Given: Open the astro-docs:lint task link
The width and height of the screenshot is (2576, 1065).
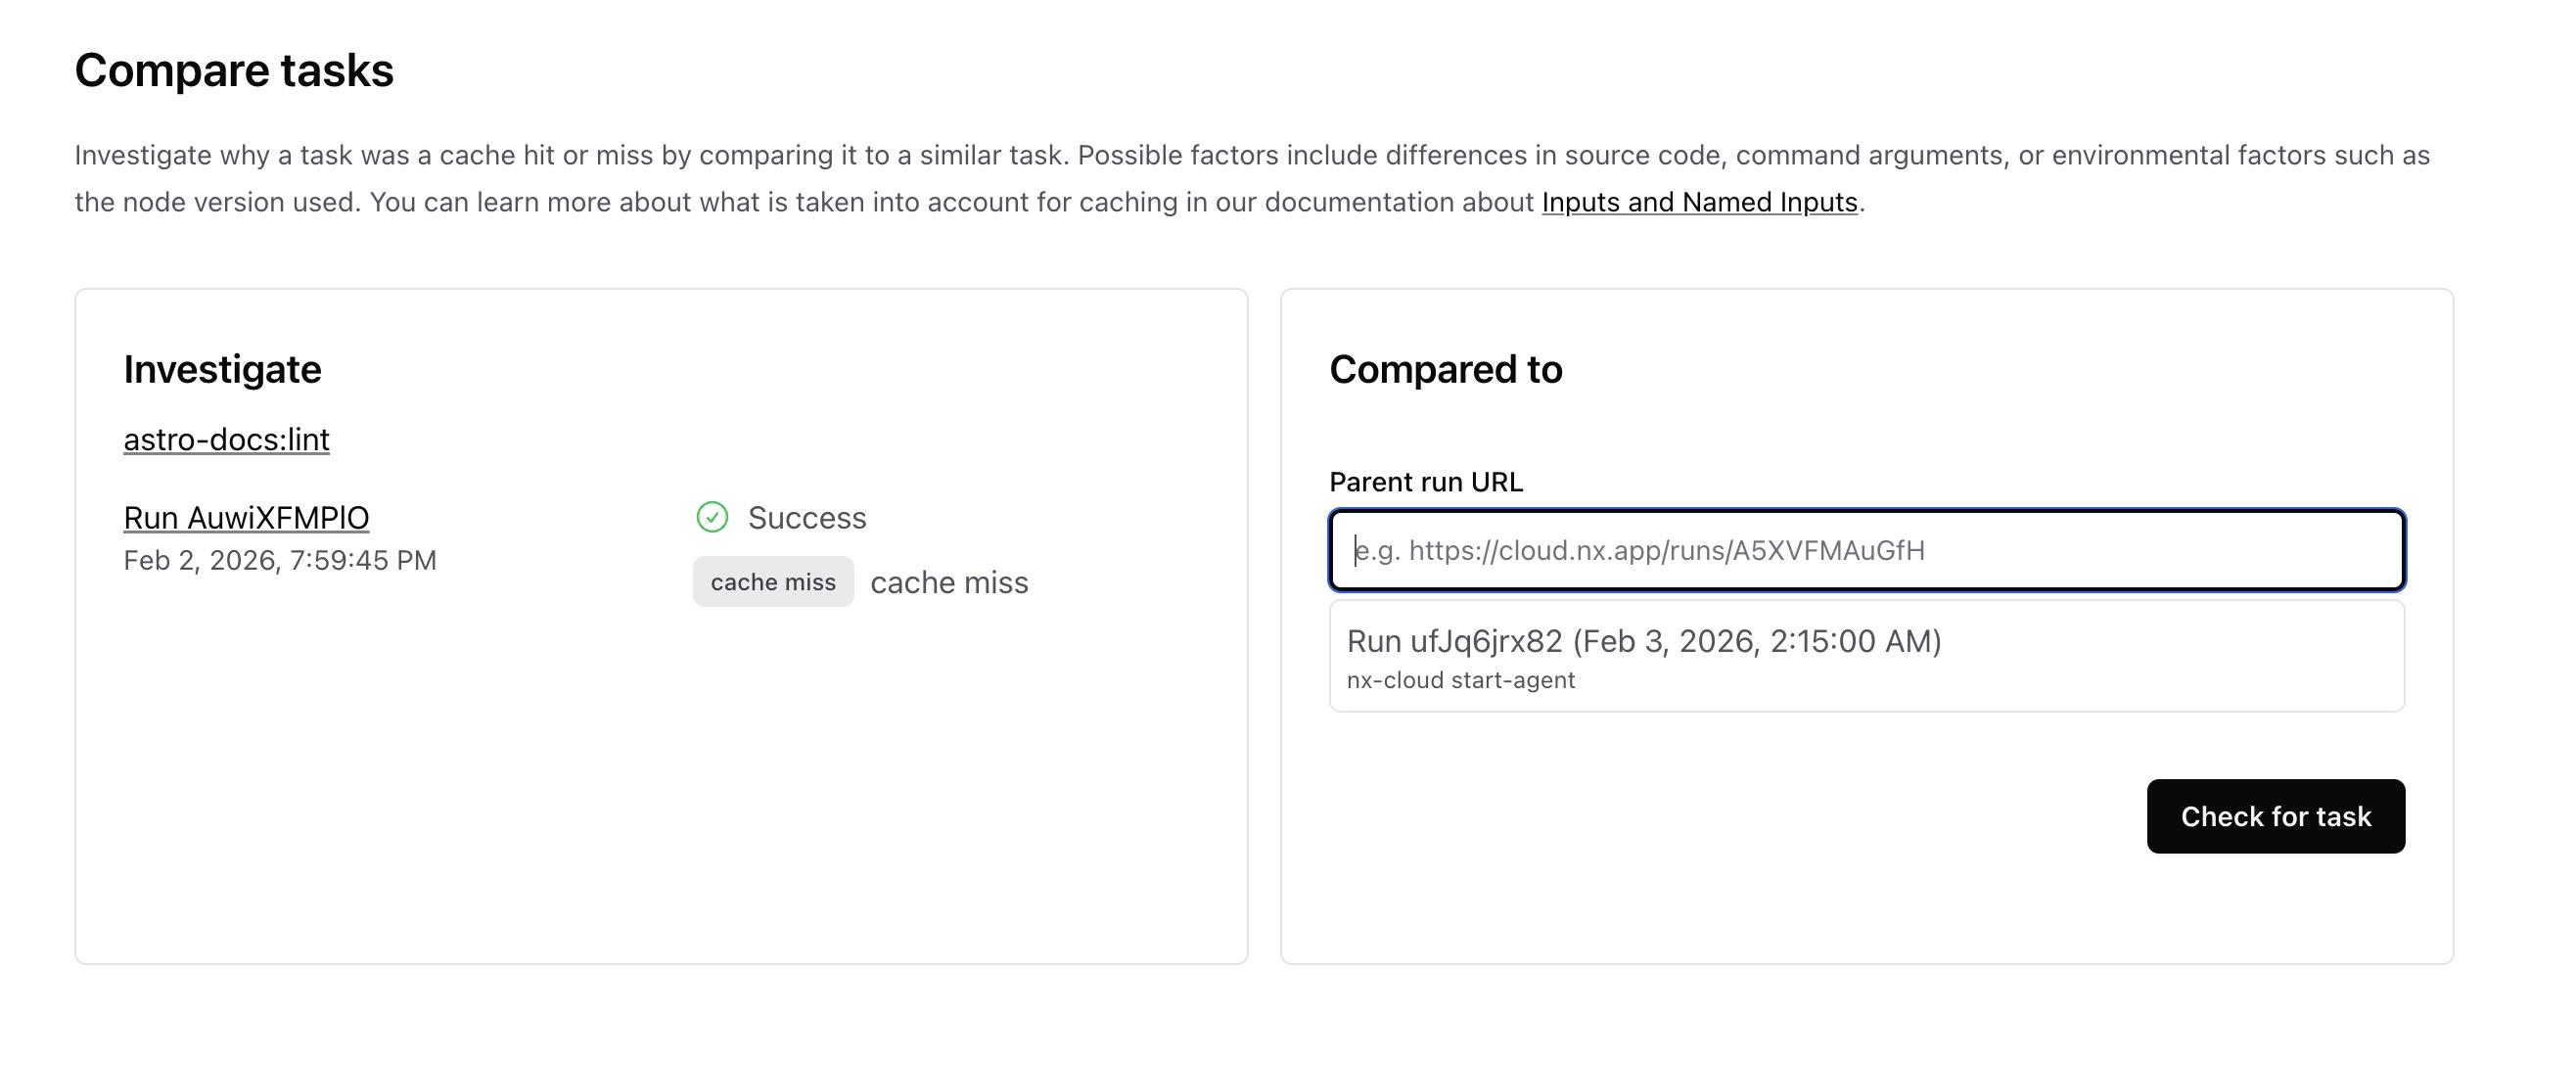Looking at the screenshot, I should [x=226, y=439].
